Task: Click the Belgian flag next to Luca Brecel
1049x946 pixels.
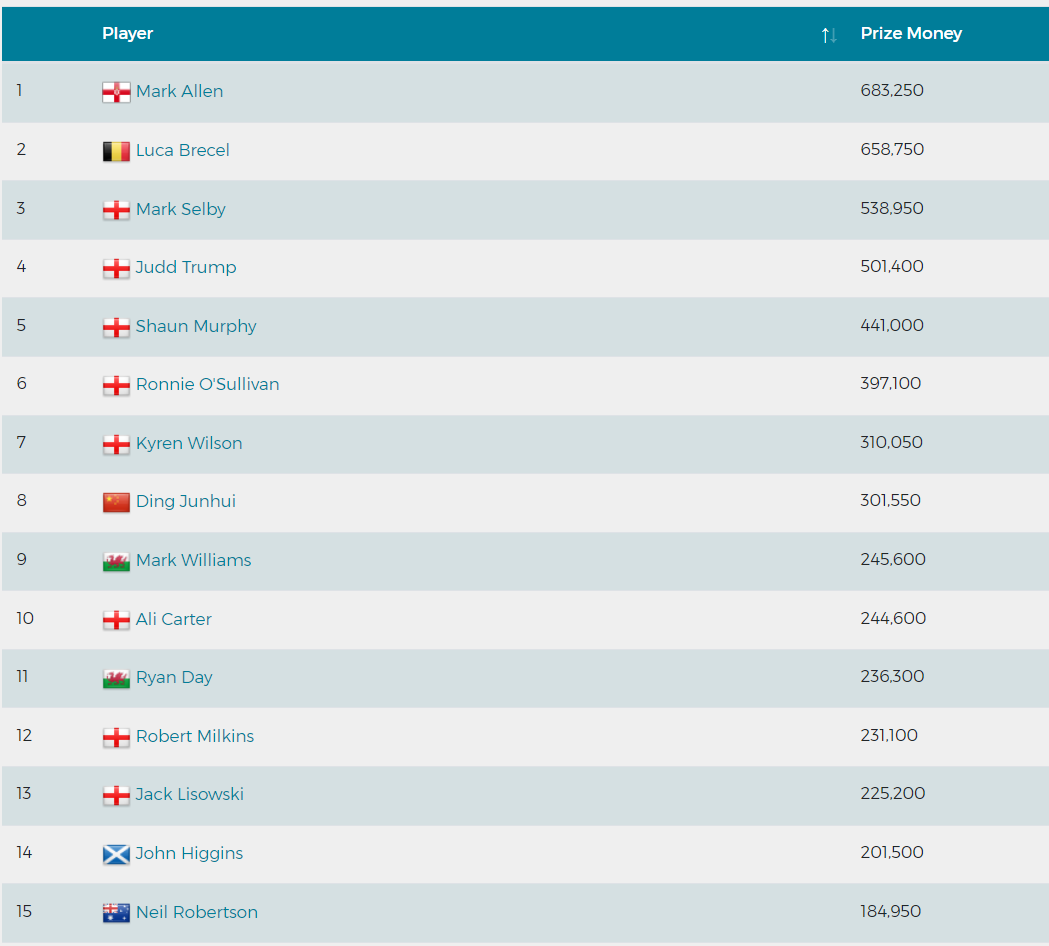Action: (116, 151)
